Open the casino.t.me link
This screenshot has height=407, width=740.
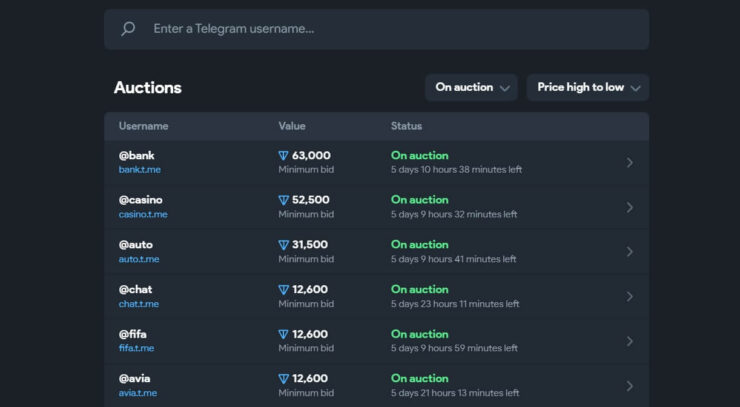[x=143, y=214]
